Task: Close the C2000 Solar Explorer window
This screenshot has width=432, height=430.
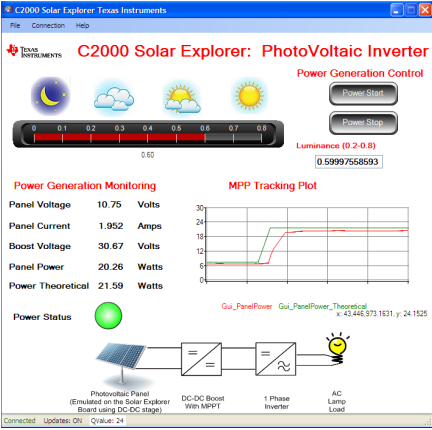Action: click(x=425, y=10)
